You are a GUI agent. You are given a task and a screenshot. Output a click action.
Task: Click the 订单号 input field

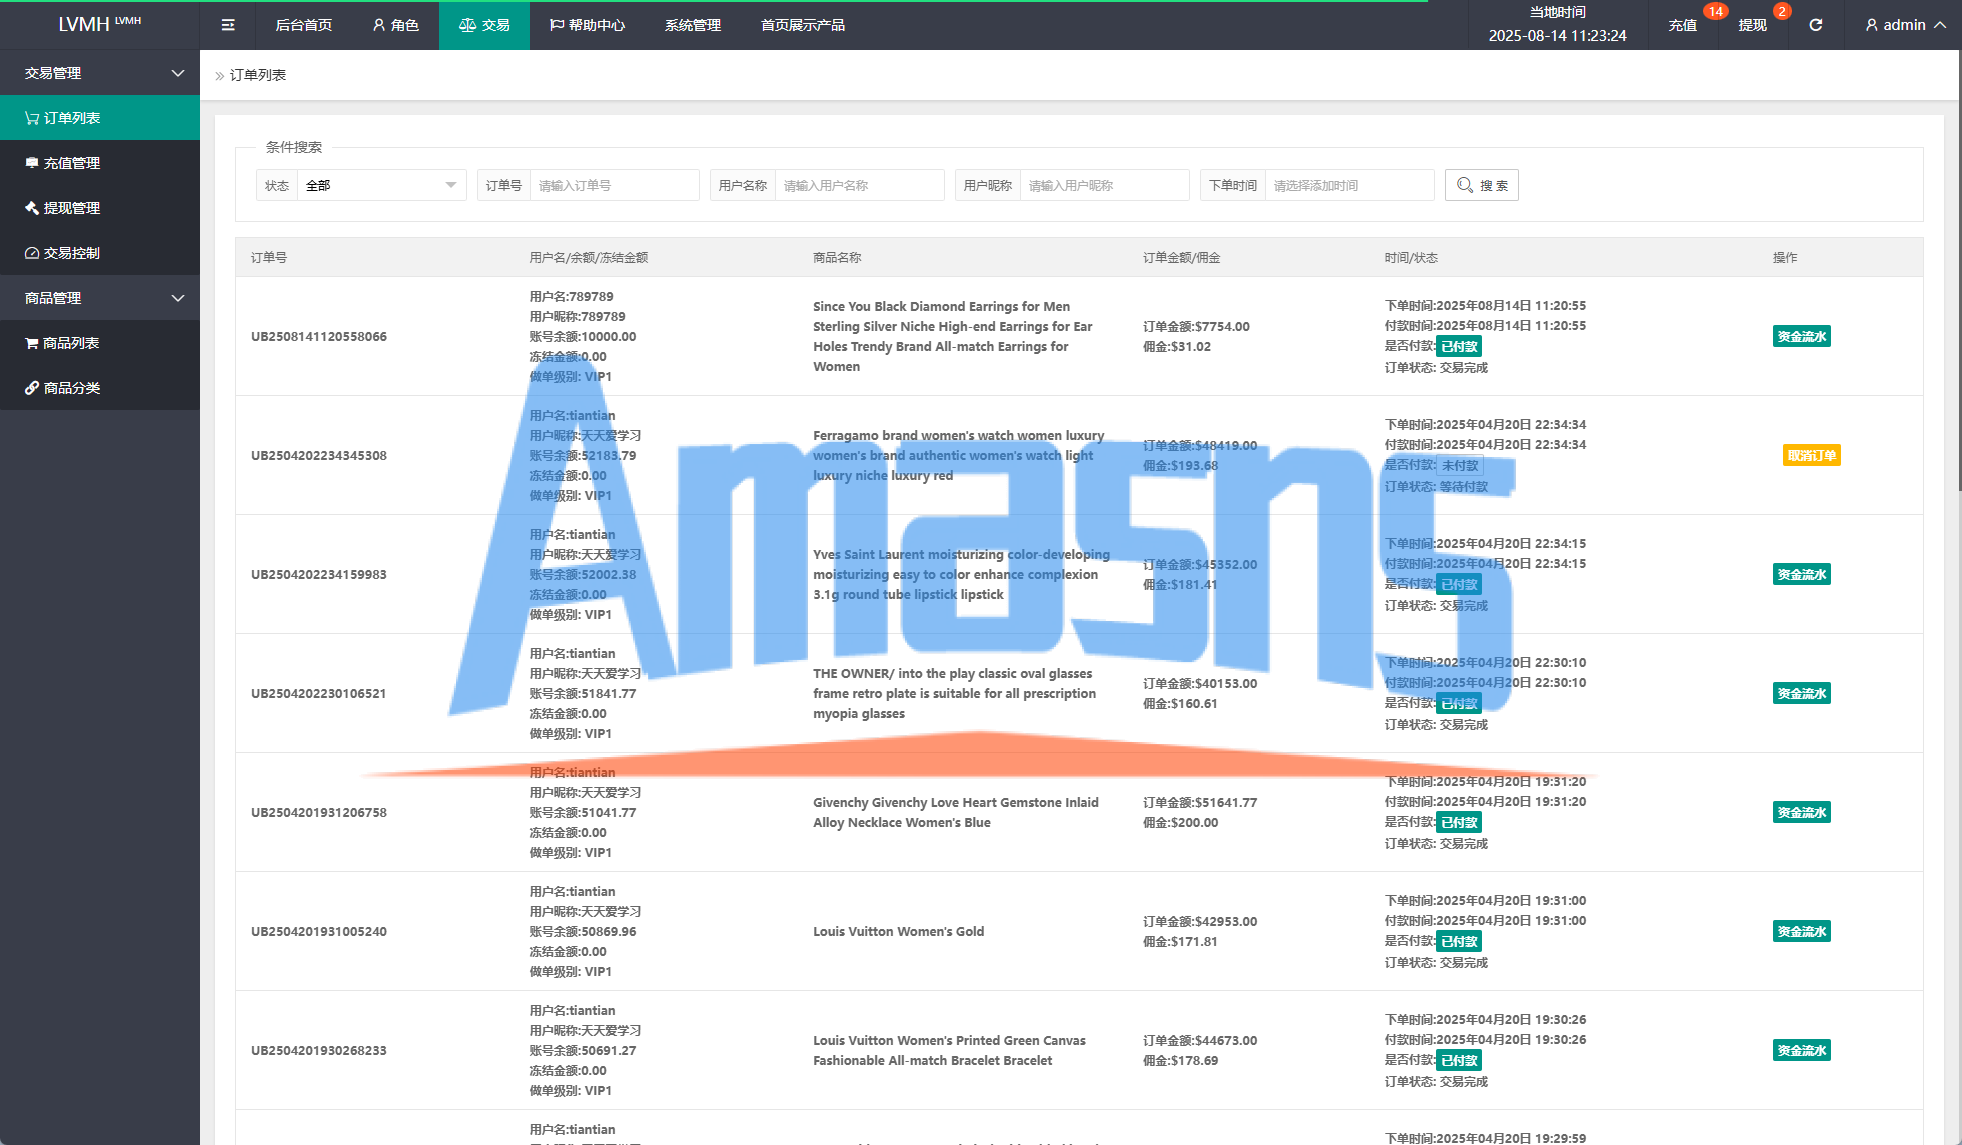pos(614,185)
